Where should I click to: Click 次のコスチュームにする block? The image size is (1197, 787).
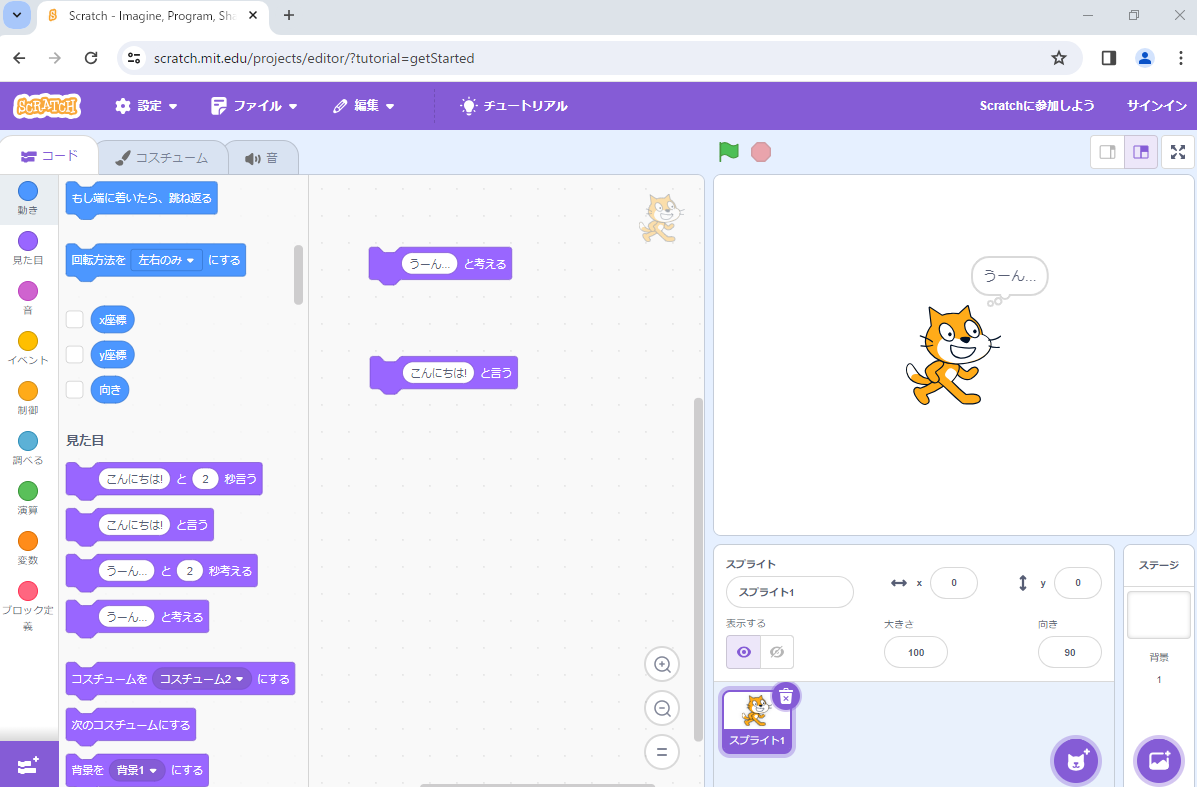click(131, 724)
